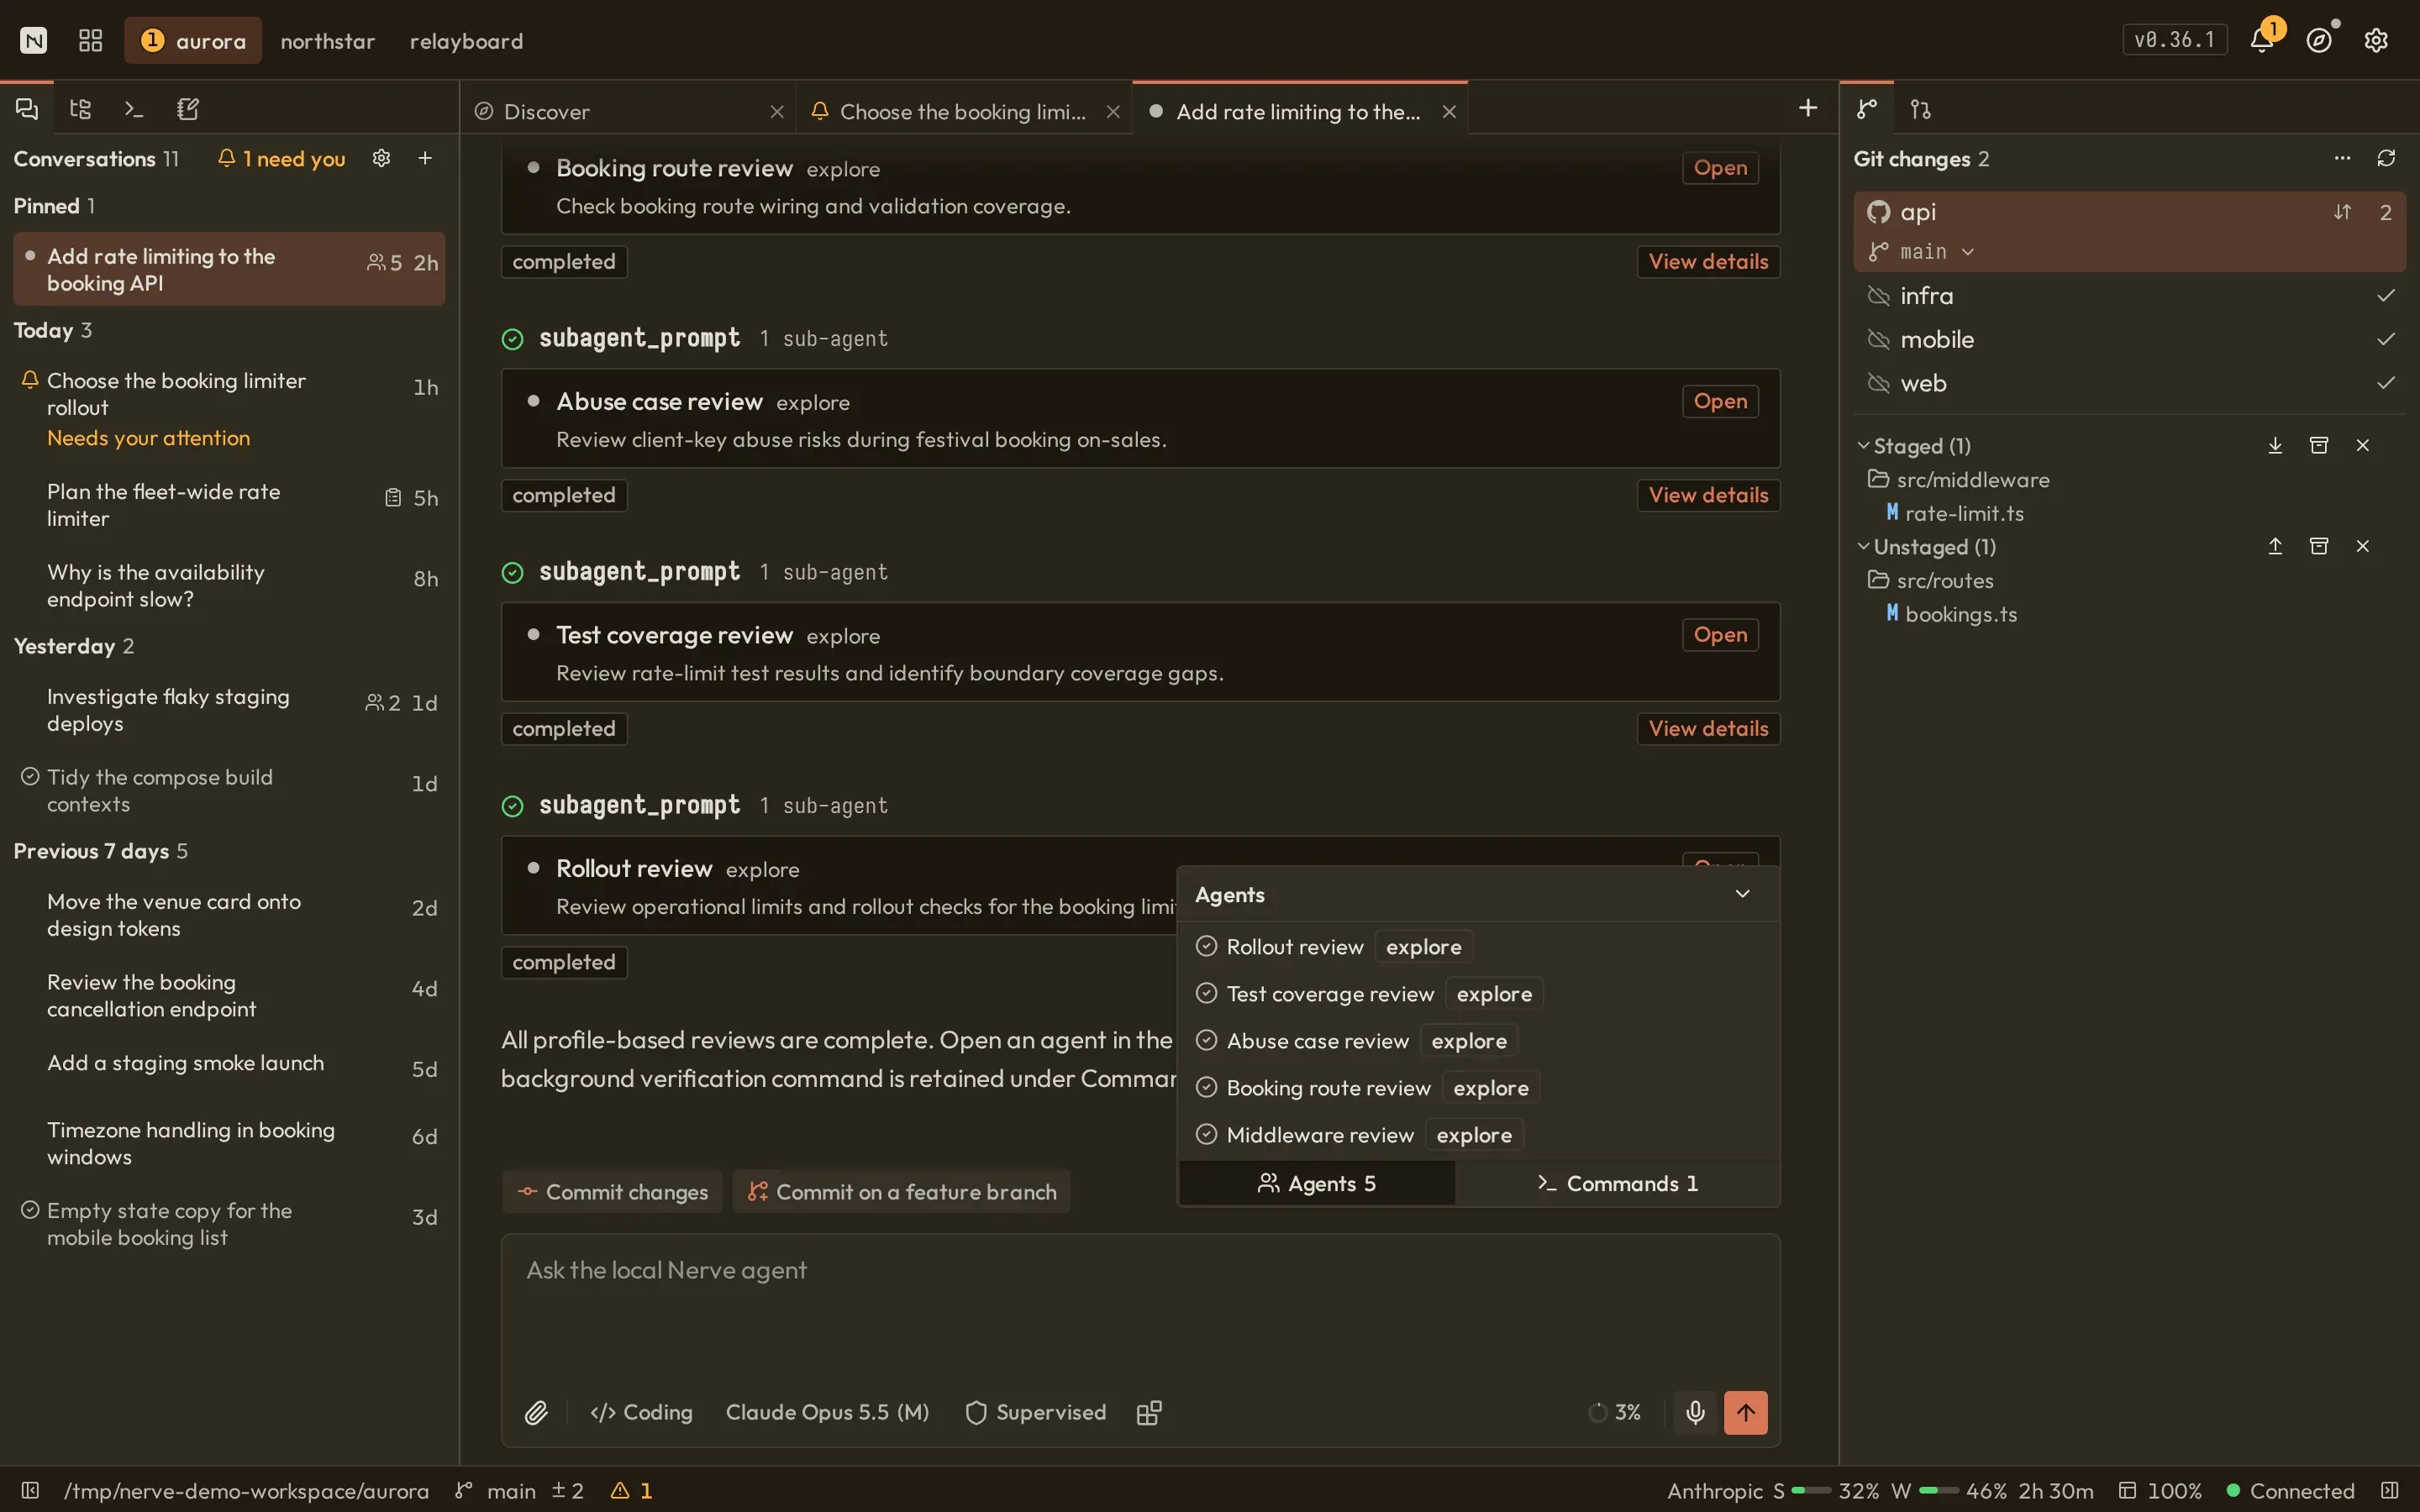Send the message with the arrow button
The height and width of the screenshot is (1512, 2420).
tap(1746, 1412)
